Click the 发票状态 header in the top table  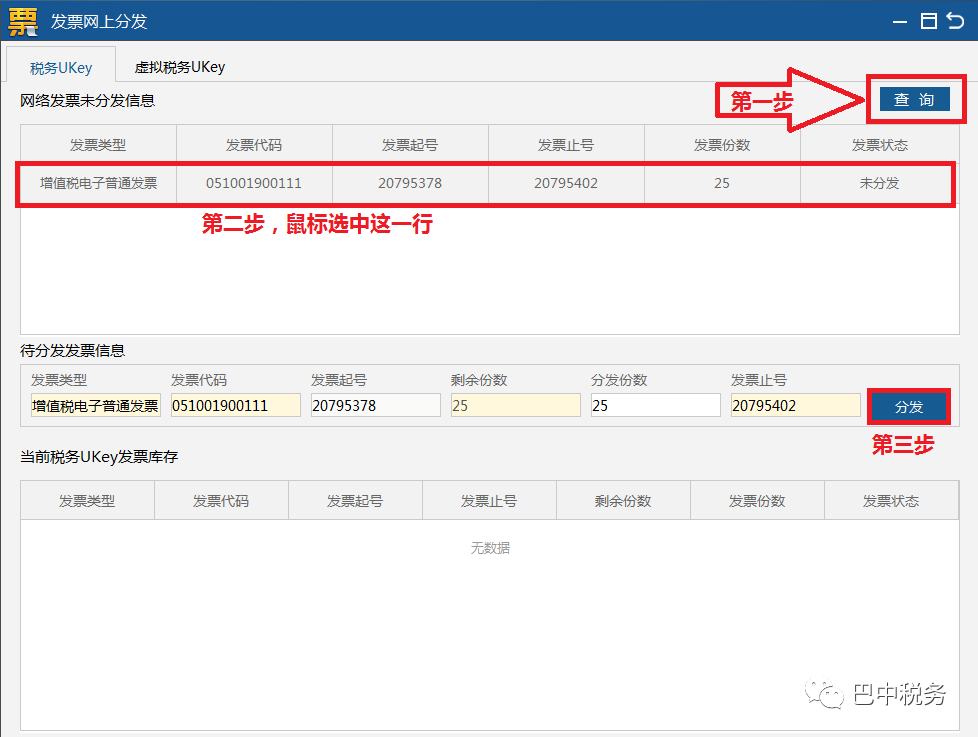[x=879, y=145]
